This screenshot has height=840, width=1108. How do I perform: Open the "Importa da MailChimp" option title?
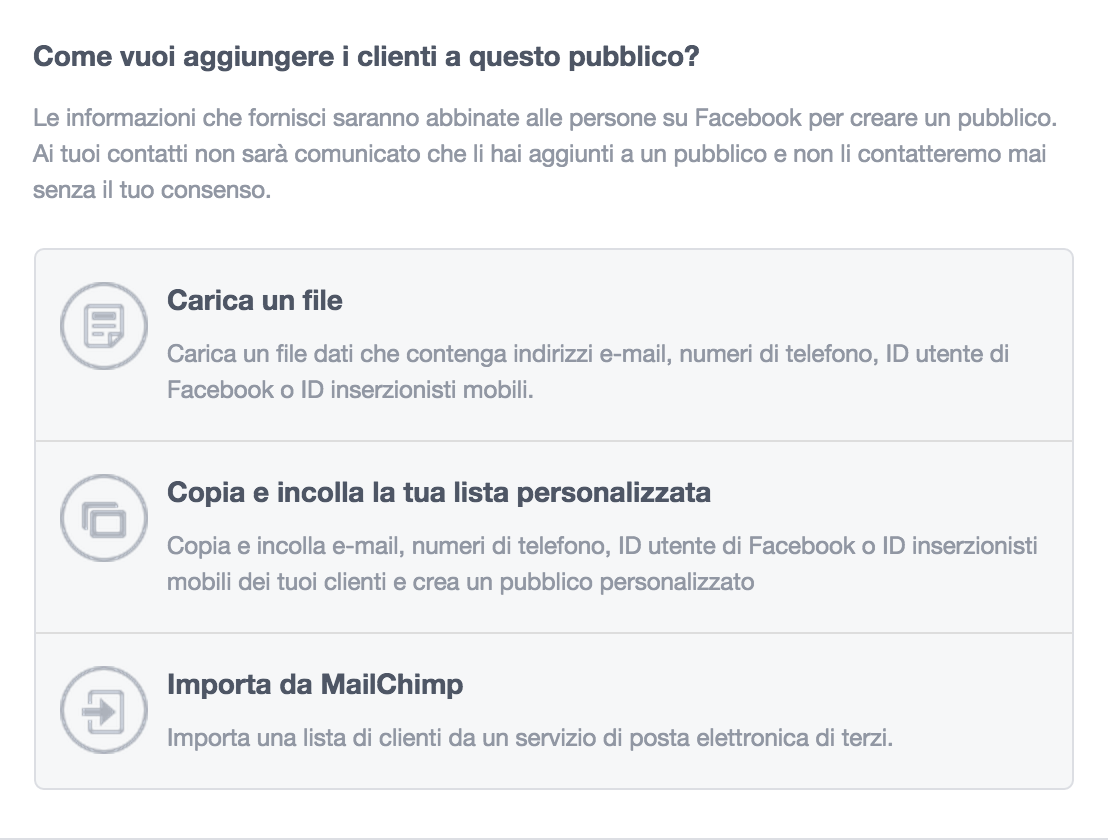[x=314, y=685]
